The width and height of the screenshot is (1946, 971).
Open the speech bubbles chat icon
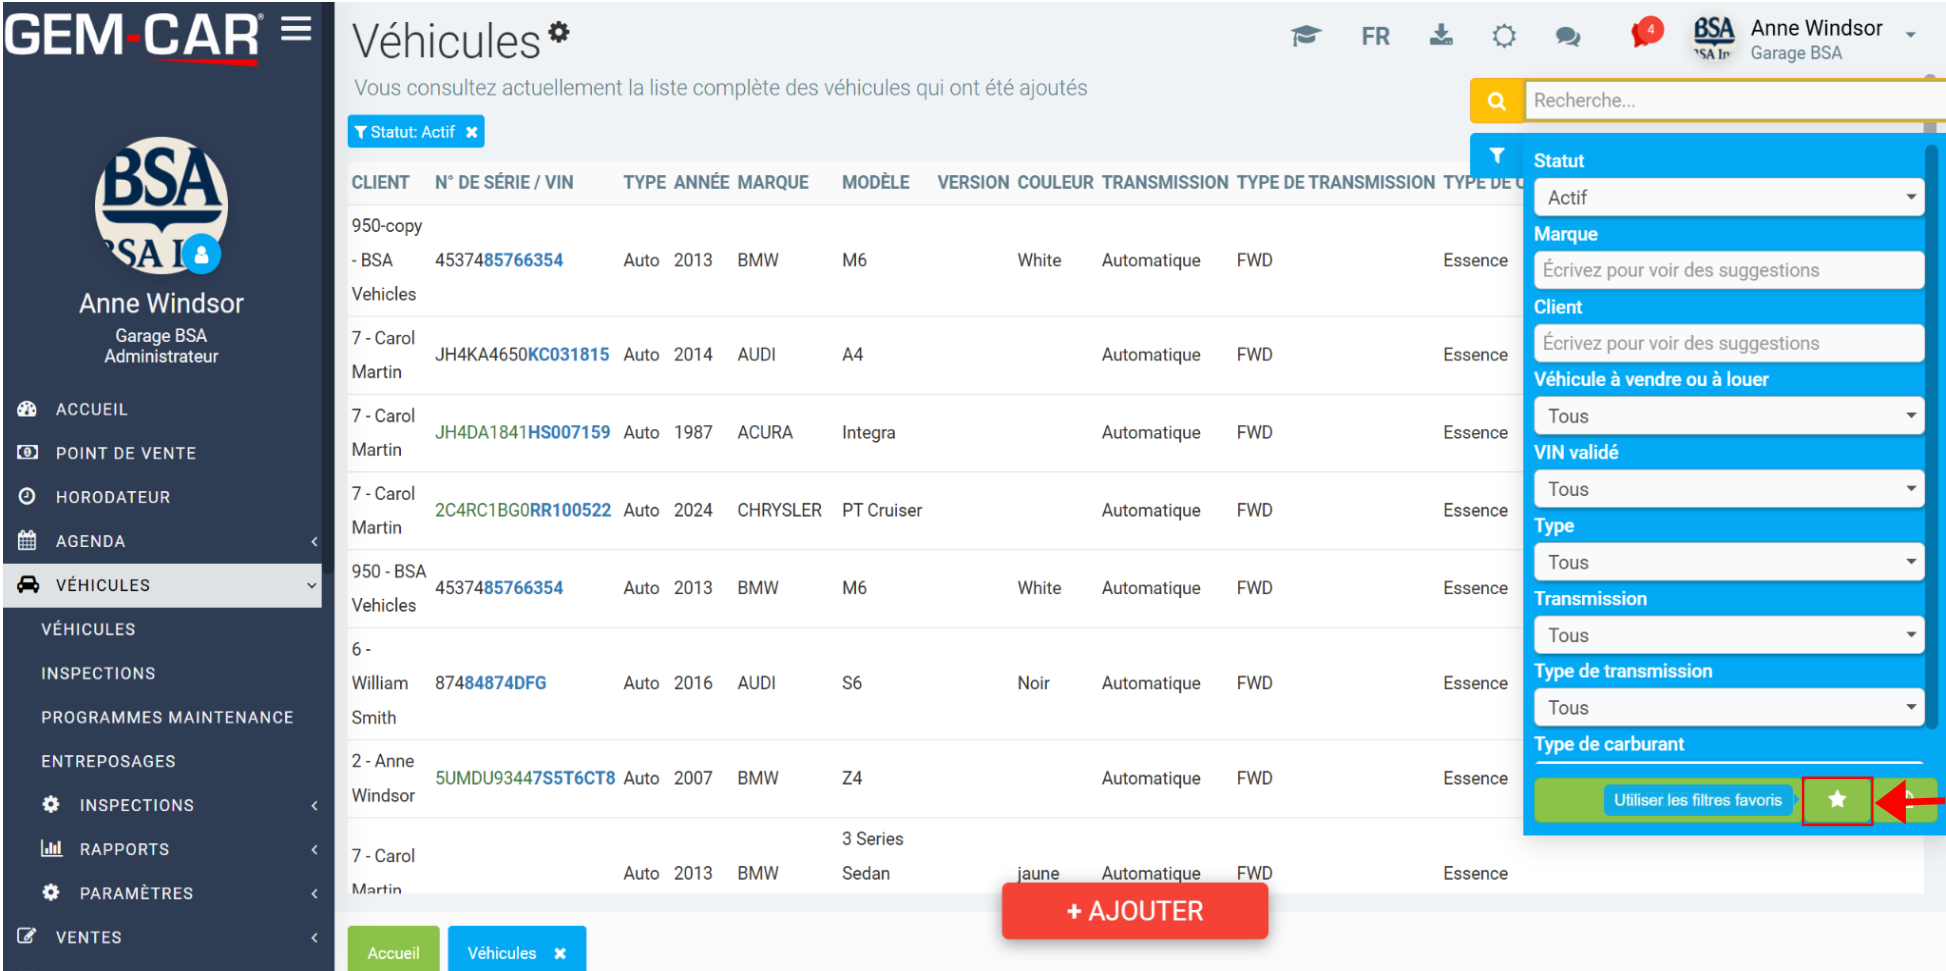[x=1567, y=37]
